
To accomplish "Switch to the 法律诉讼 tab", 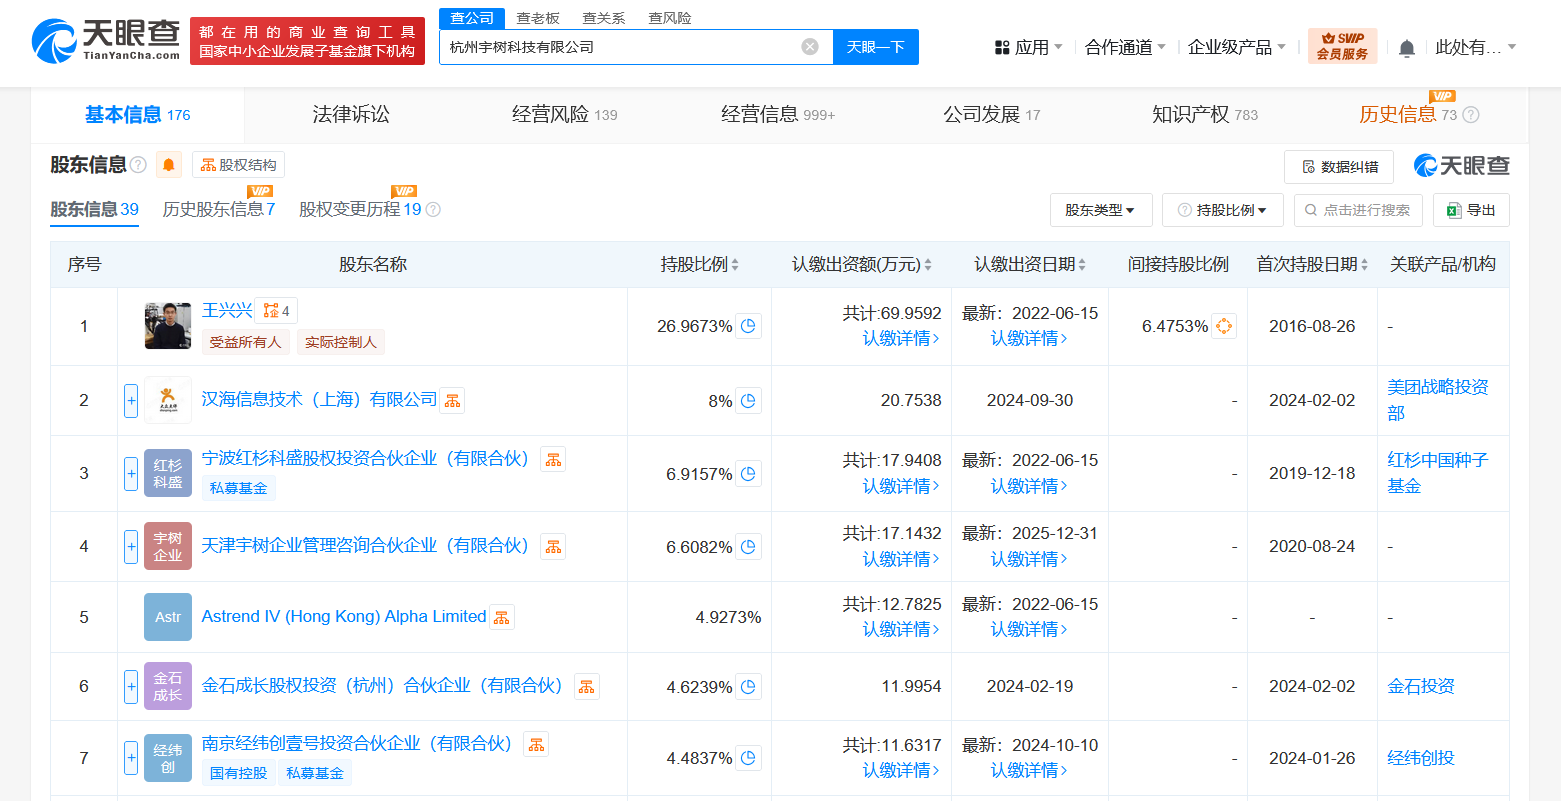I will click(351, 115).
